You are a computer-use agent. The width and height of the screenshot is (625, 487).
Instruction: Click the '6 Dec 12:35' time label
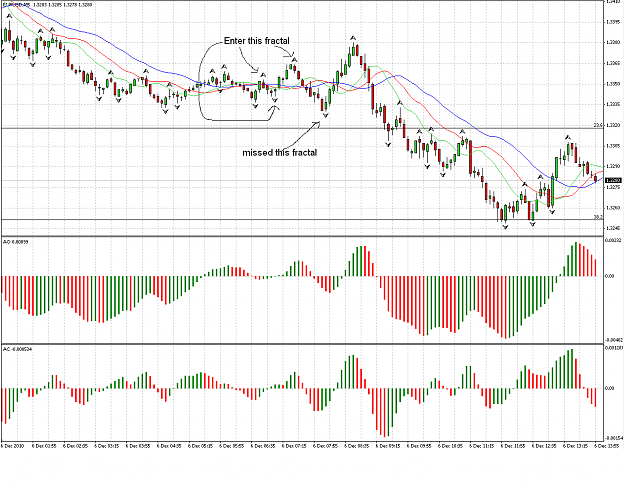pyautogui.click(x=544, y=446)
